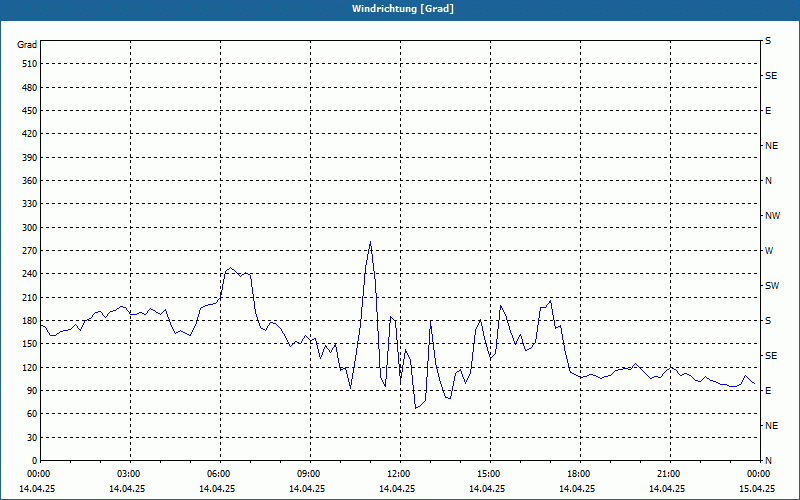The image size is (800, 500).
Task: Click the NW compass label
Action: [772, 216]
